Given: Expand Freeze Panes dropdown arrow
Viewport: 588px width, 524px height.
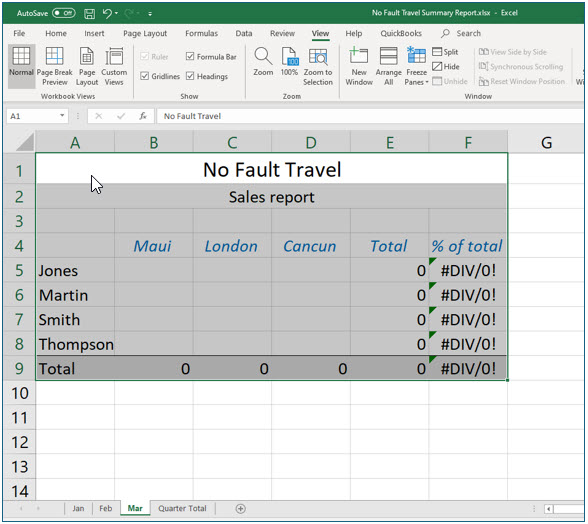Looking at the screenshot, I should (x=427, y=82).
